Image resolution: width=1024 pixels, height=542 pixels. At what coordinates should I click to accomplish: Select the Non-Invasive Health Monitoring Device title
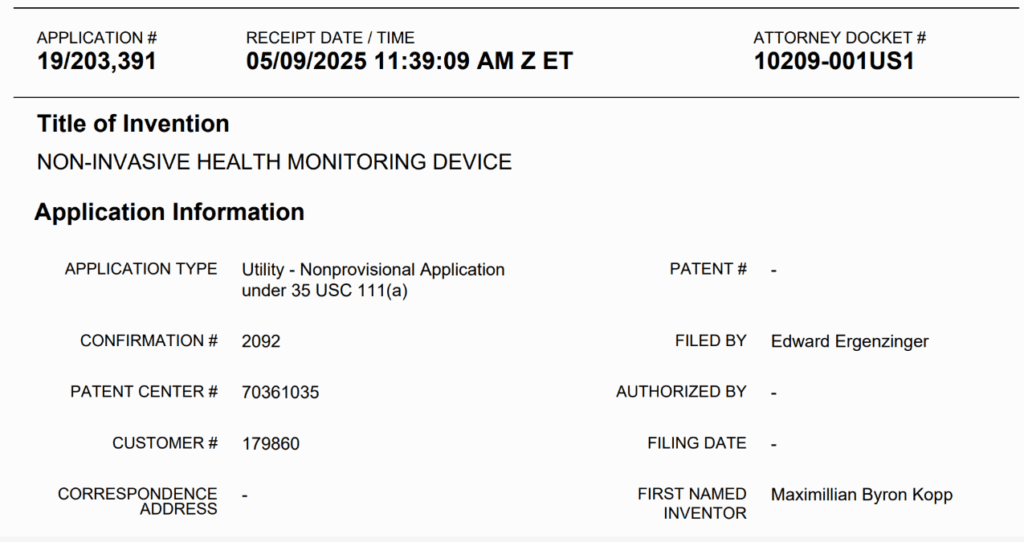tap(274, 162)
